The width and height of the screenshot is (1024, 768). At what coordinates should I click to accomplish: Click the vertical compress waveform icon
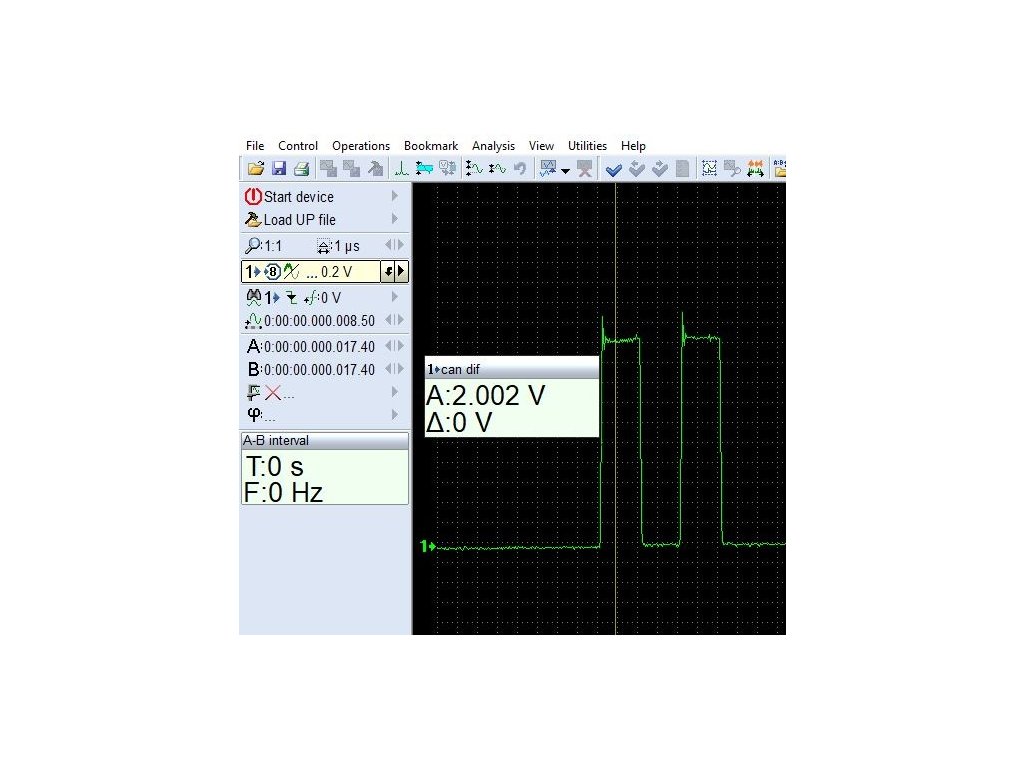click(x=497, y=168)
